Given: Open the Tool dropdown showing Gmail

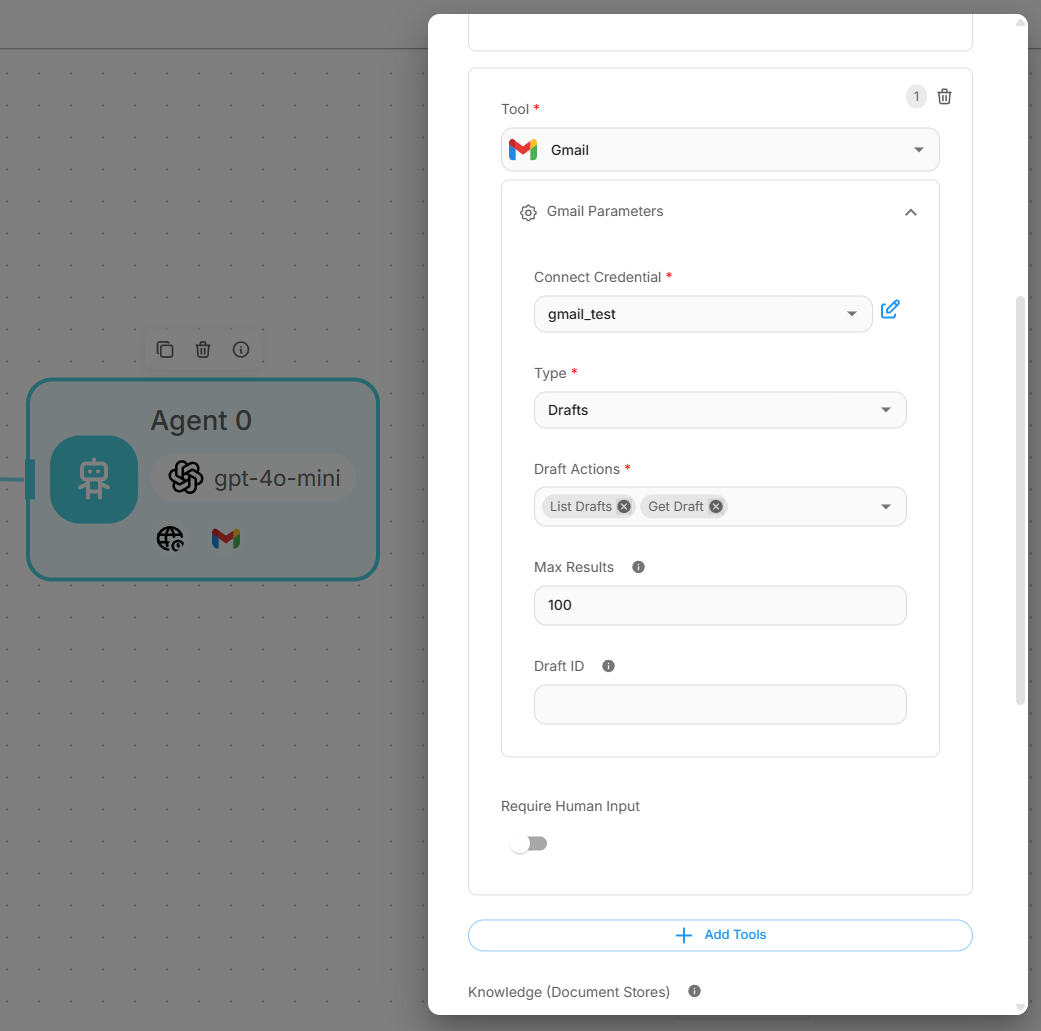Looking at the screenshot, I should tap(720, 150).
